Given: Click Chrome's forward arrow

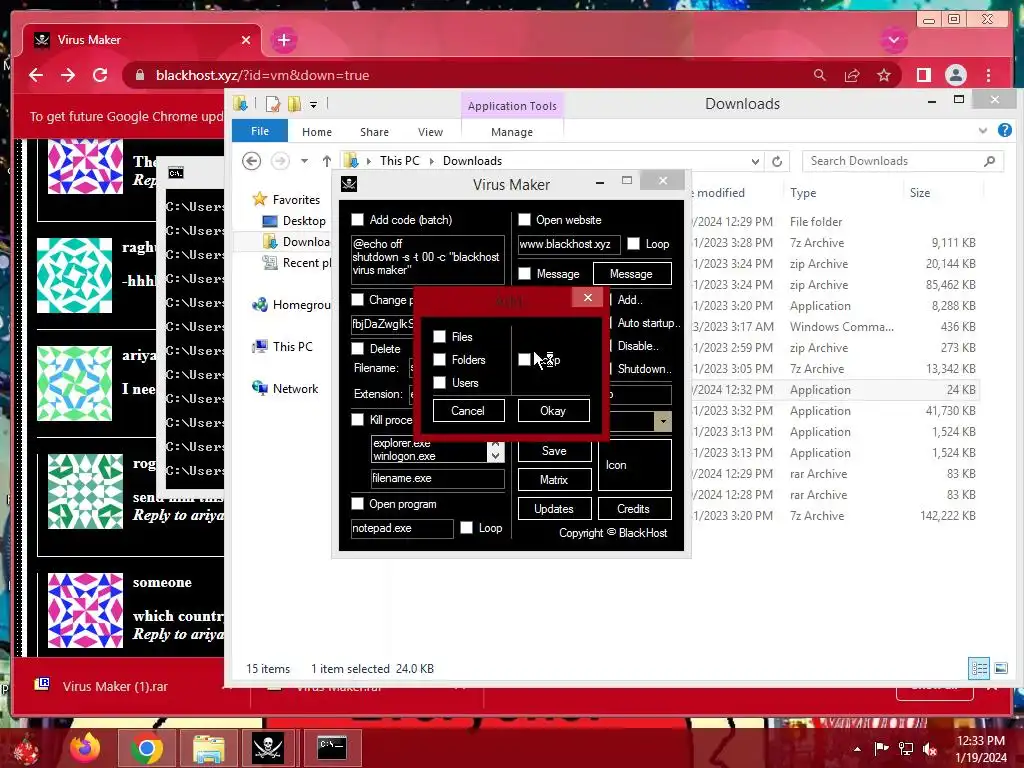Looking at the screenshot, I should (x=68, y=75).
